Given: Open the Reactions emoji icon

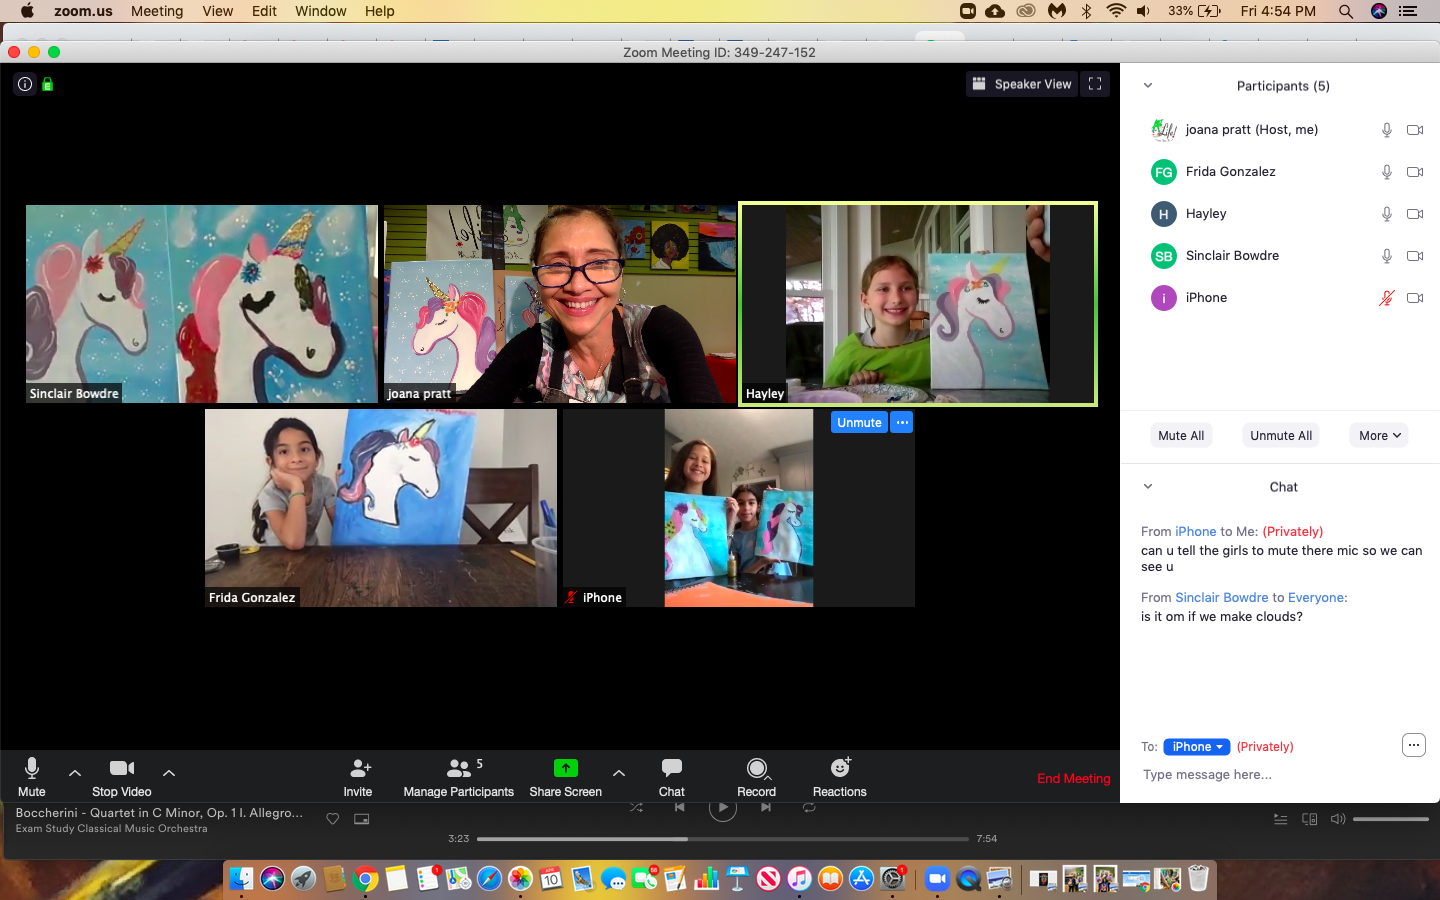Looking at the screenshot, I should click(x=839, y=768).
